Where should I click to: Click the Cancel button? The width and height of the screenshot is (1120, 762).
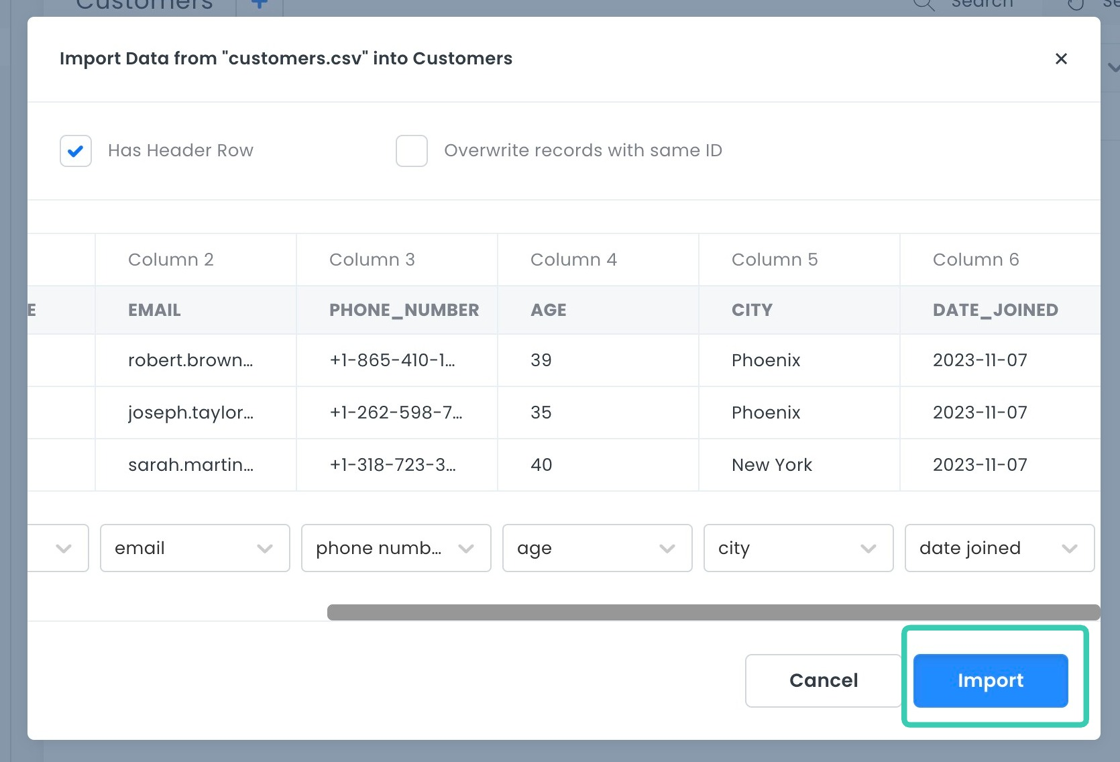[x=823, y=680]
